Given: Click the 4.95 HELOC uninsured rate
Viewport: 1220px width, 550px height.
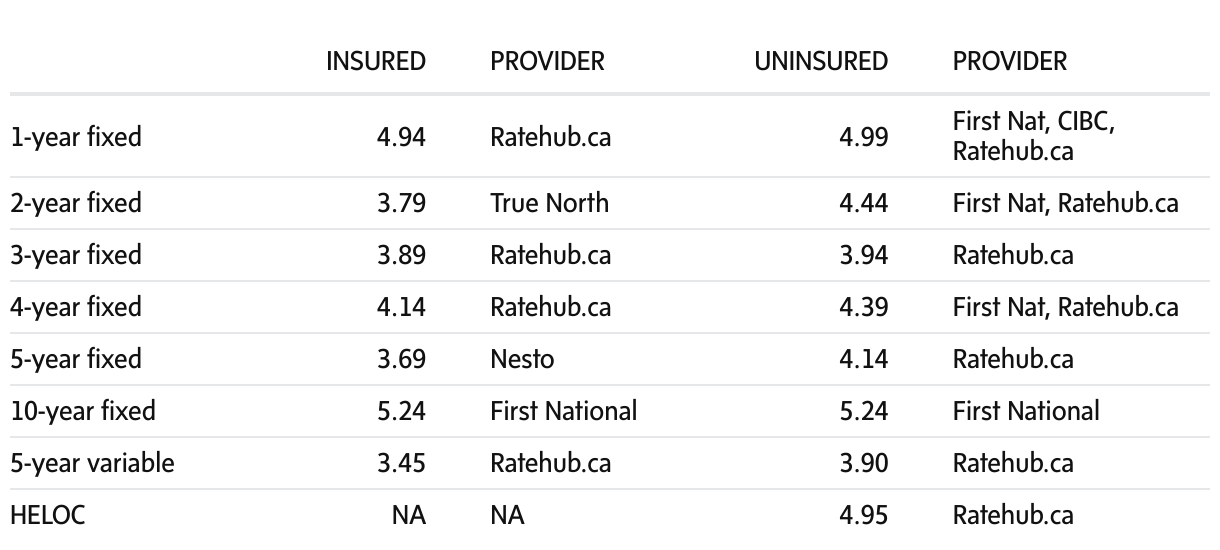Looking at the screenshot, I should point(863,515).
